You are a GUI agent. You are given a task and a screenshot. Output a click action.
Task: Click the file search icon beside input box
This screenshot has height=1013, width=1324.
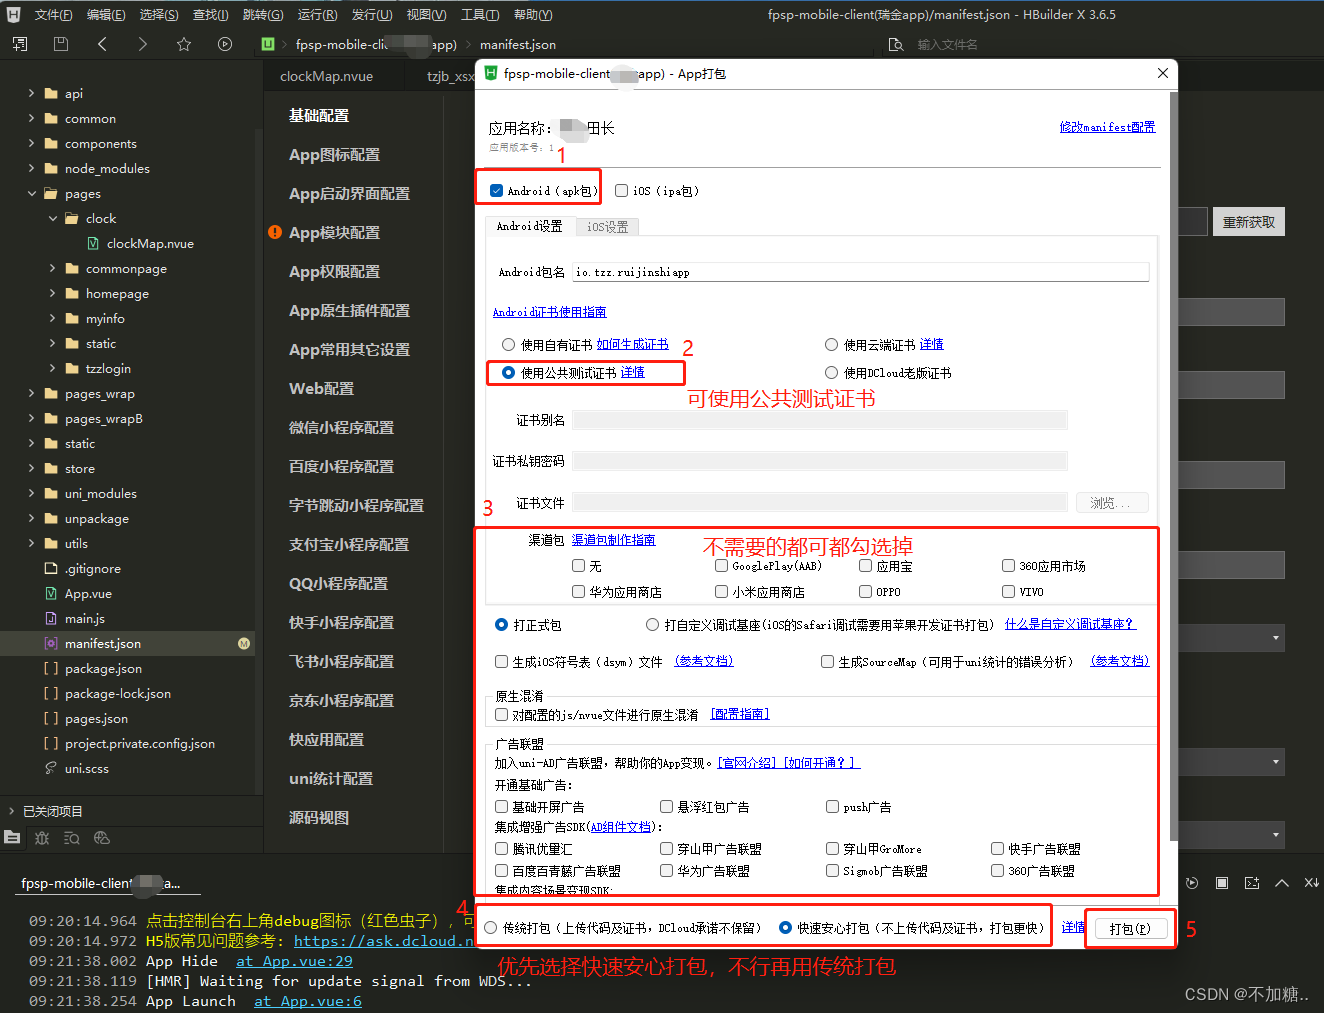(896, 44)
